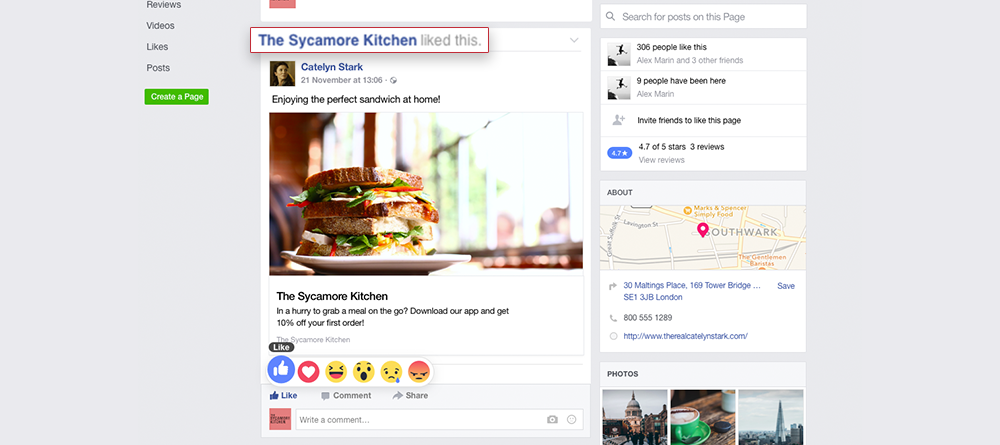Open the green coffee cup photo thumbnail

tap(703, 418)
